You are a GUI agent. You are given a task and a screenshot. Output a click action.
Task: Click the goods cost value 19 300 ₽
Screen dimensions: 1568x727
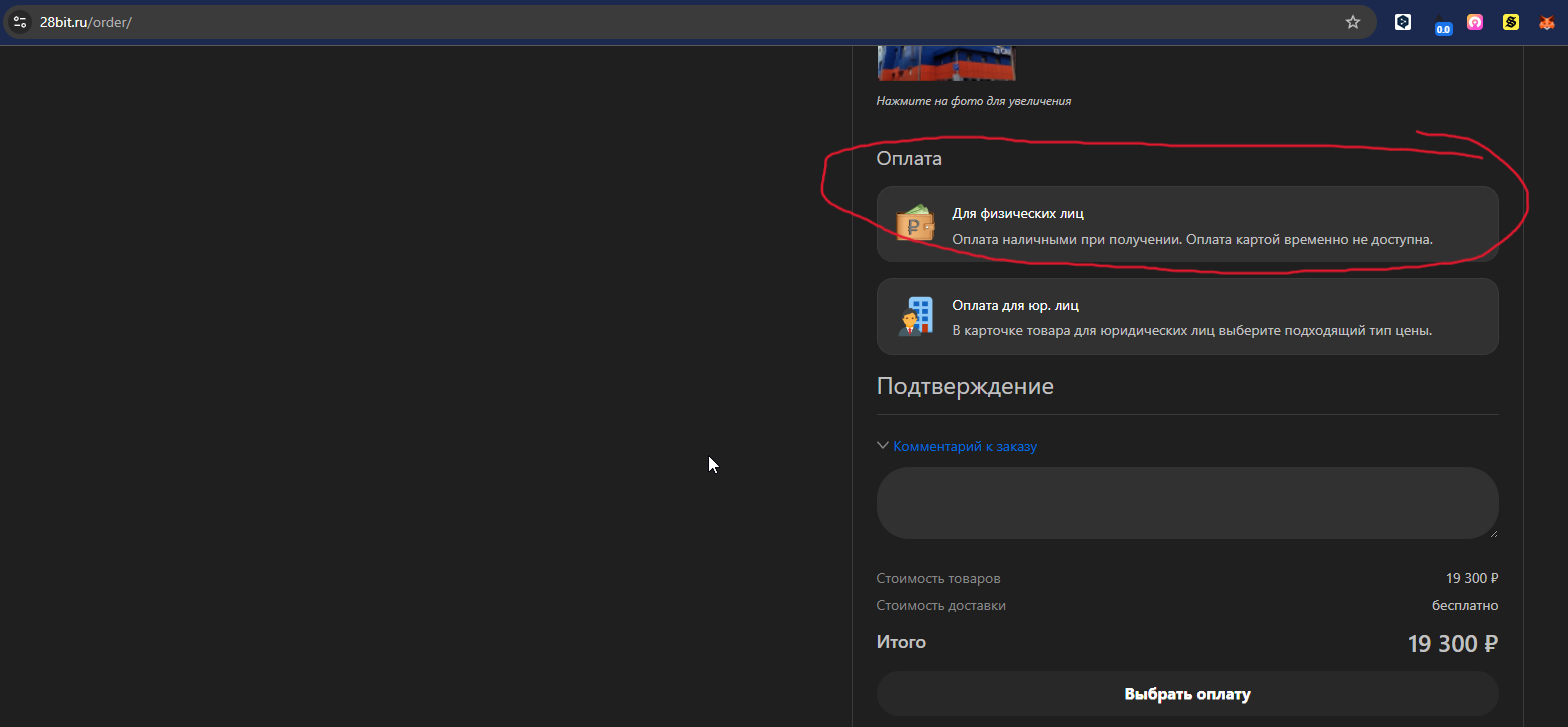(x=1472, y=579)
